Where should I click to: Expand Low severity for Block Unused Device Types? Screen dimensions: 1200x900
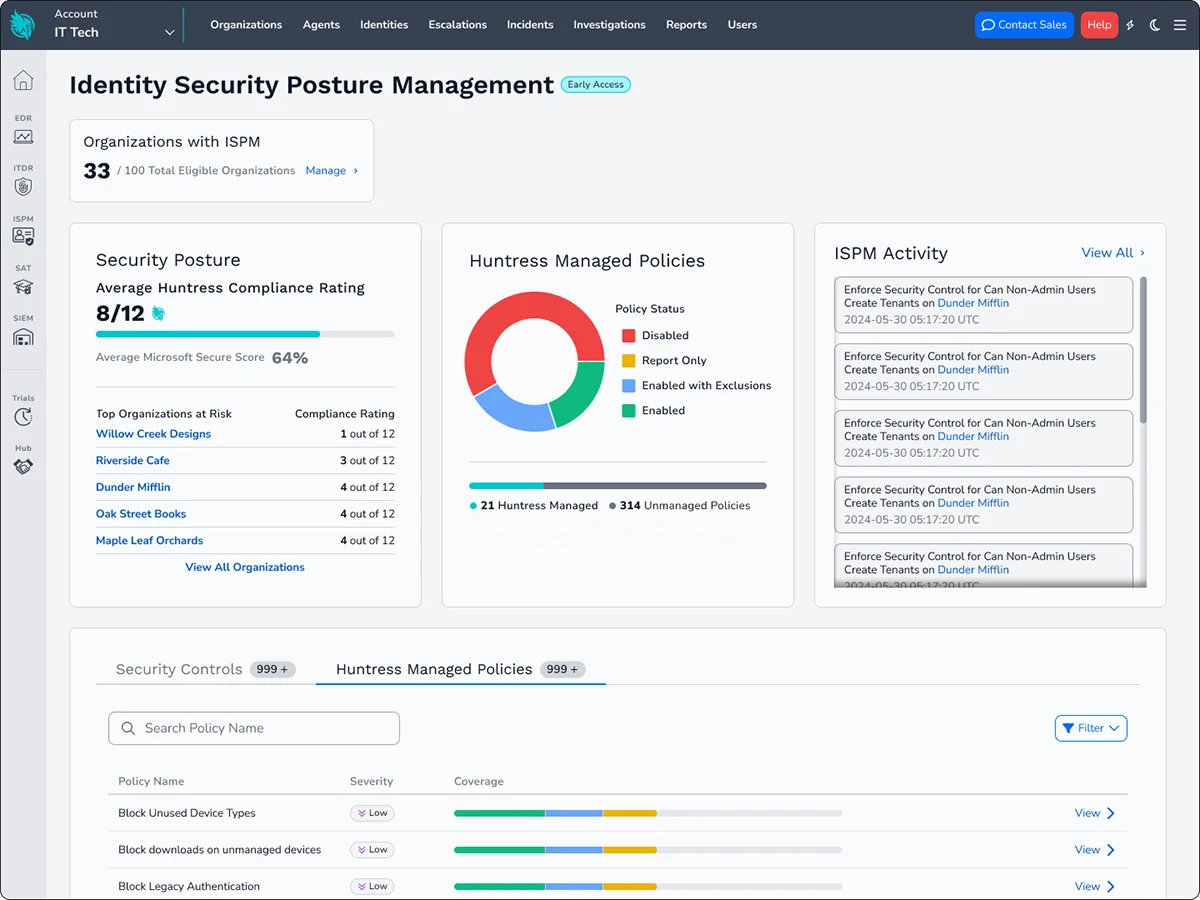(372, 813)
